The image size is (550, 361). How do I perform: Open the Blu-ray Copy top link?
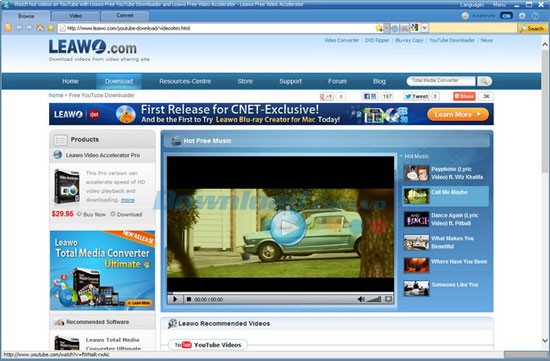click(409, 40)
